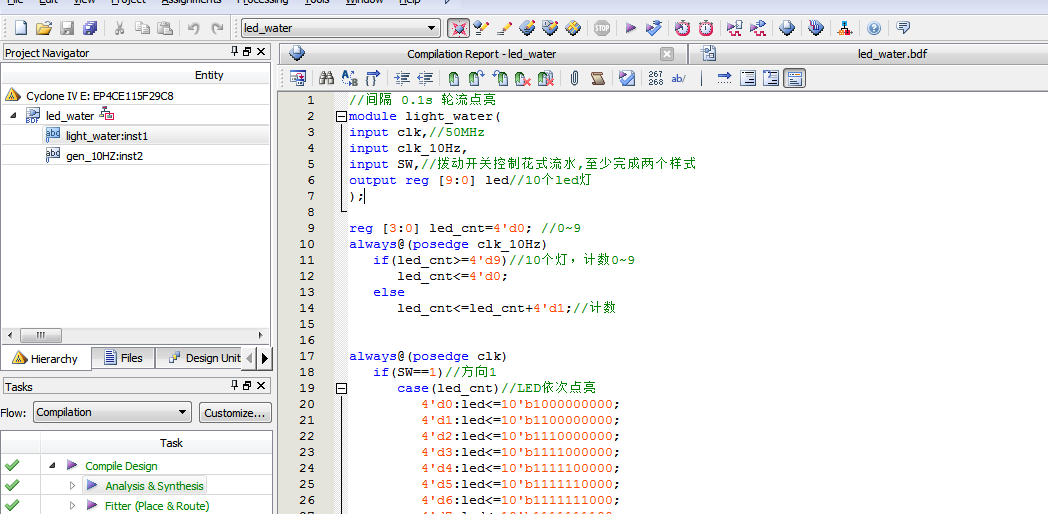The image size is (1048, 514).
Task: Click the New file icon
Action: point(20,28)
